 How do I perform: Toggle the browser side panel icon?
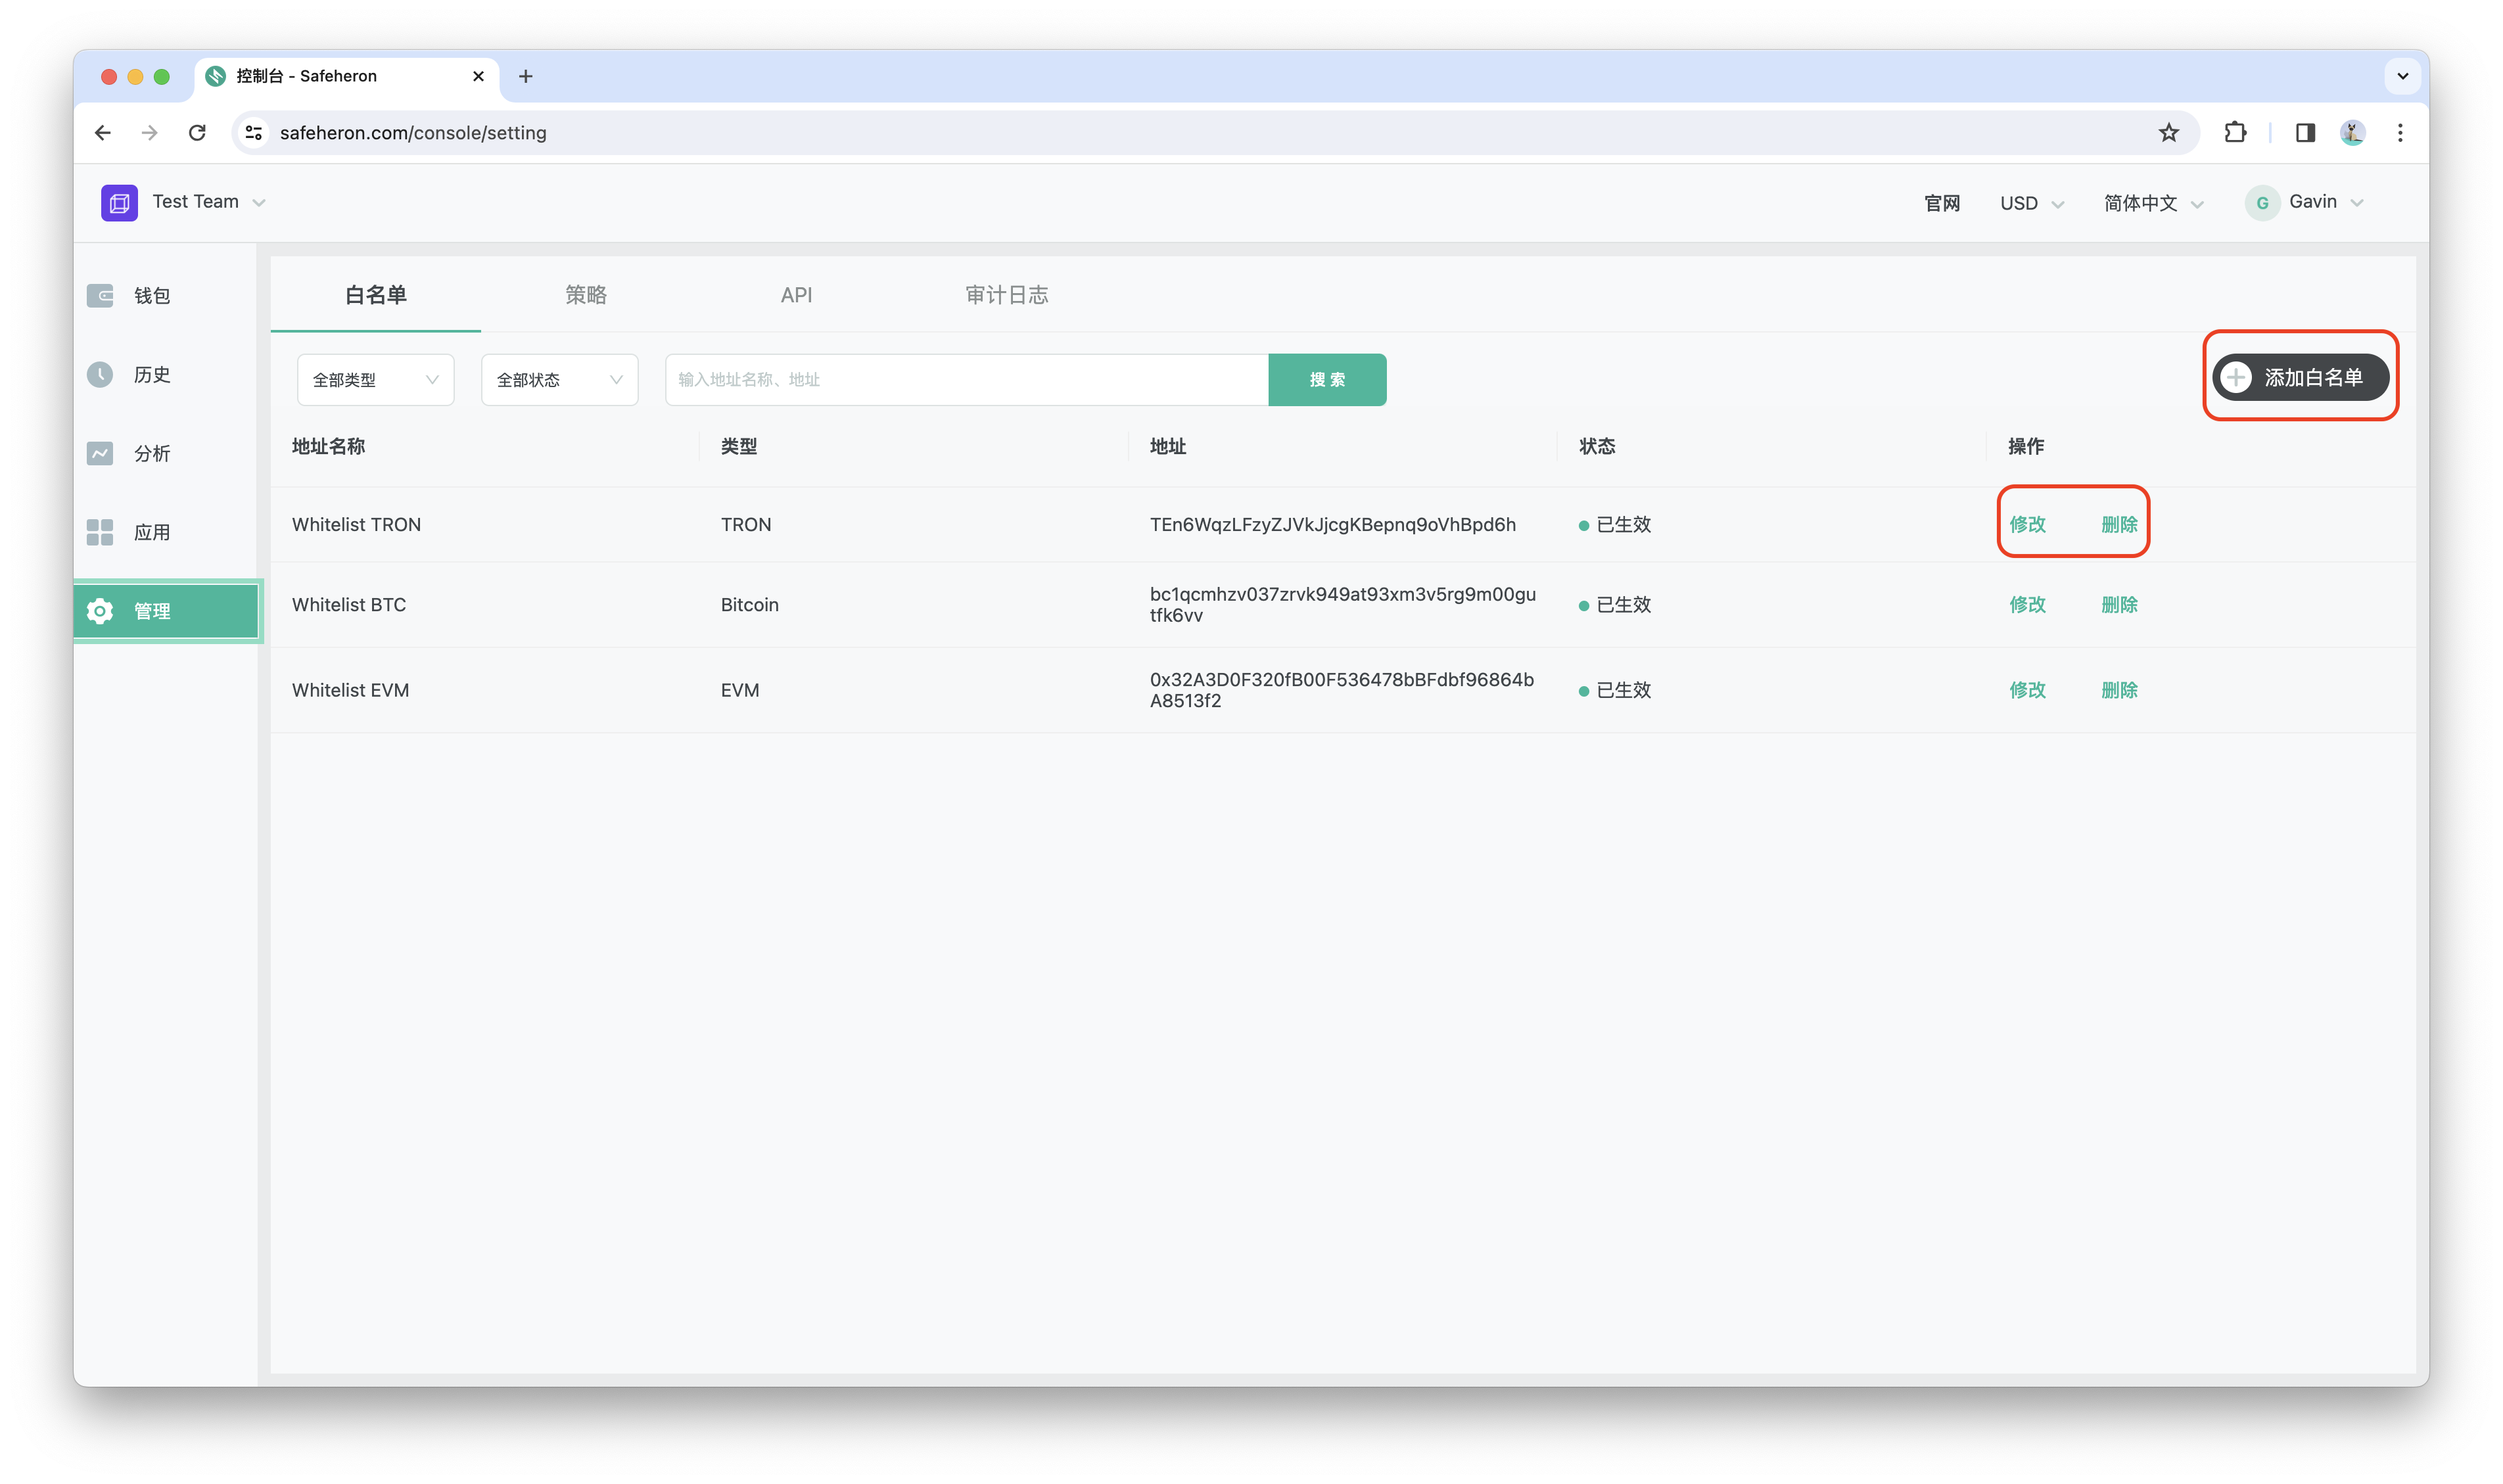coord(2305,133)
